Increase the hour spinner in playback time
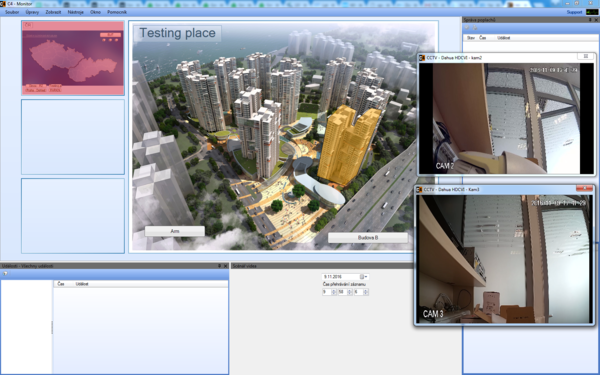This screenshot has width=600, height=375. point(334,290)
